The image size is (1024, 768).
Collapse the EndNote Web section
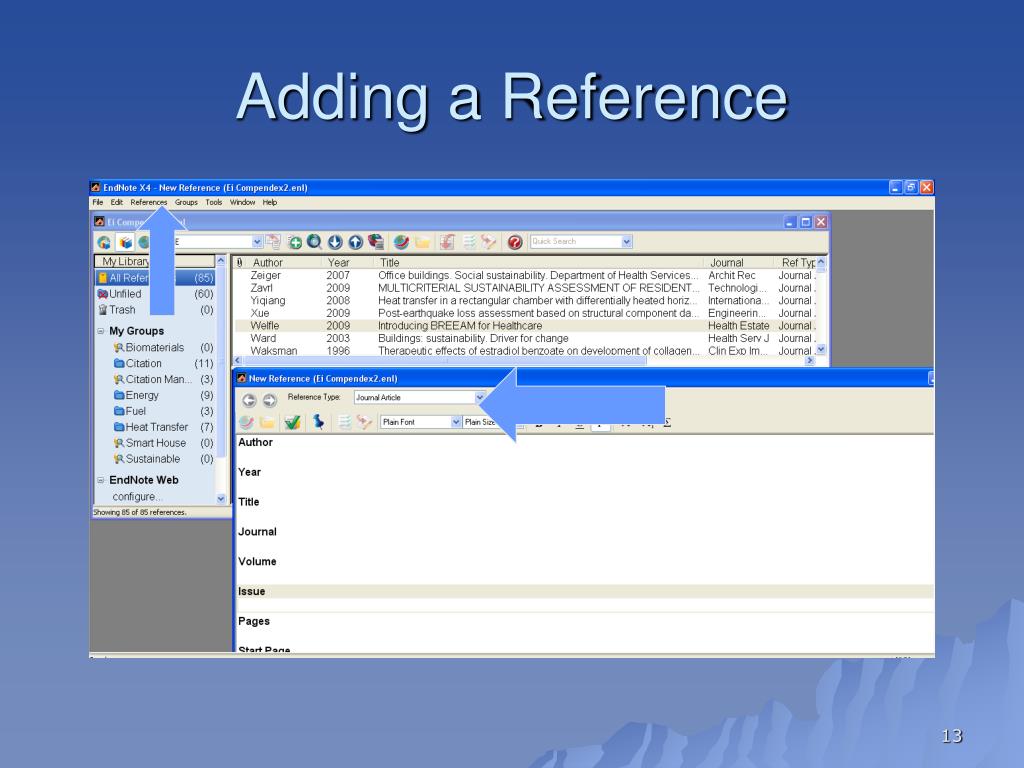pos(101,480)
